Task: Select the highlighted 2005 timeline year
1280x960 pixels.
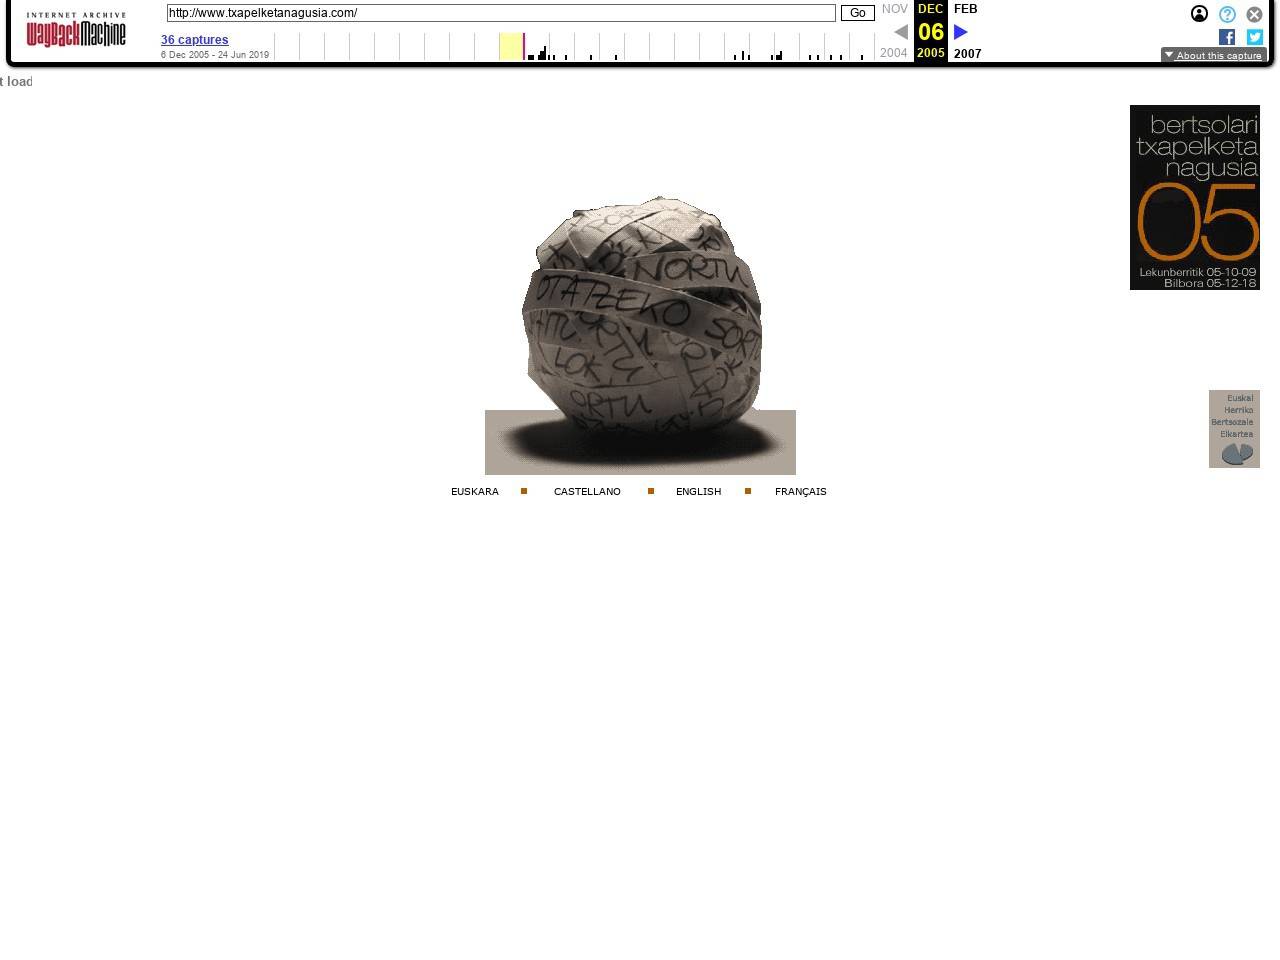Action: tap(511, 46)
